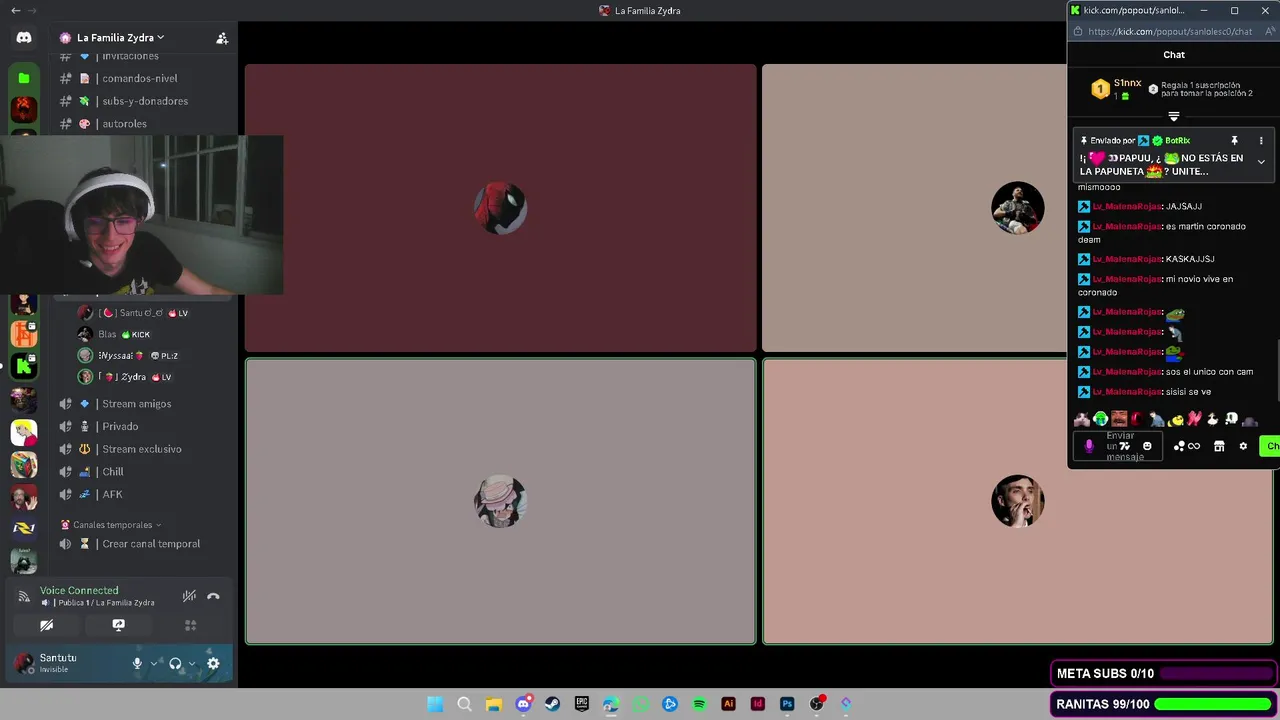The height and width of the screenshot is (720, 1280).
Task: Select the bottom-right singer avatar tile
Action: click(1018, 501)
